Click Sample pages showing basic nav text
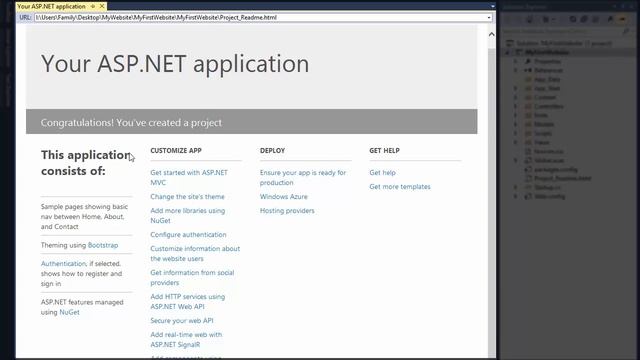Viewport: 640px width, 360px height. (84, 217)
